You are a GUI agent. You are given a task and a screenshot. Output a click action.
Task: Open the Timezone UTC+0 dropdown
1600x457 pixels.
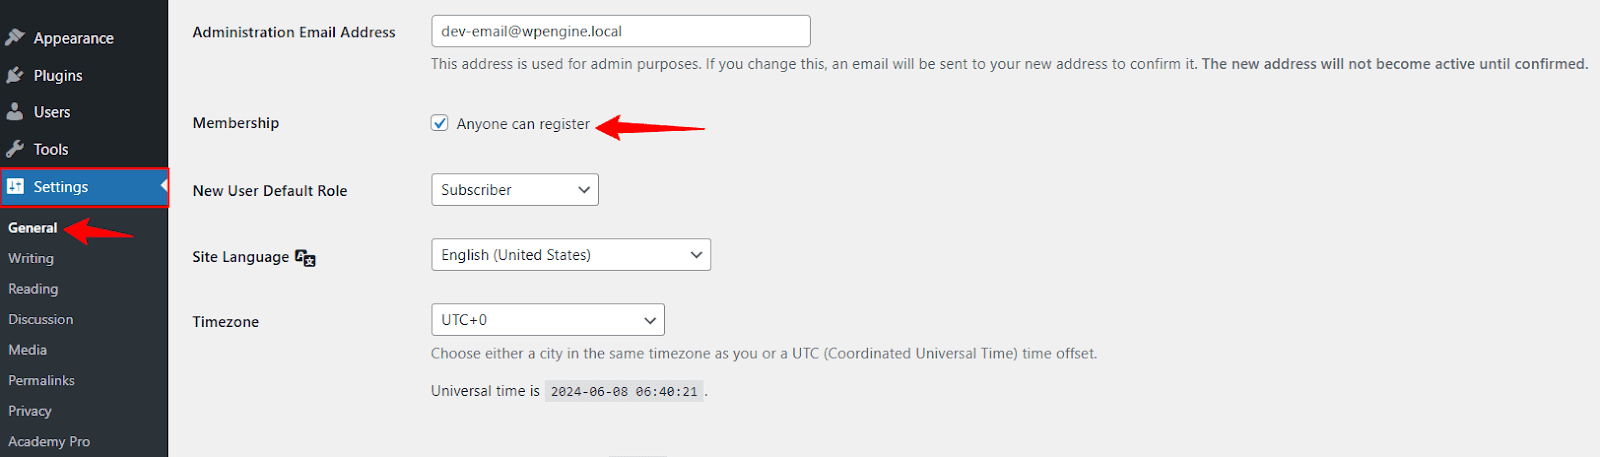[x=548, y=320]
